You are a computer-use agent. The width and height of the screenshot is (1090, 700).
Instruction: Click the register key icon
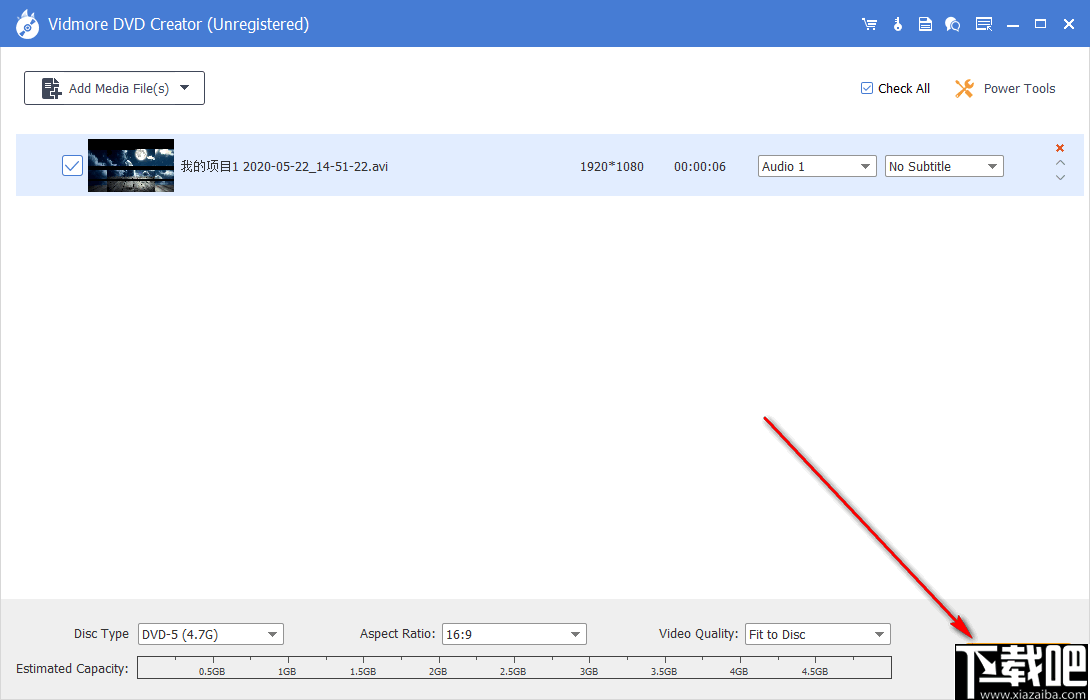(x=897, y=23)
